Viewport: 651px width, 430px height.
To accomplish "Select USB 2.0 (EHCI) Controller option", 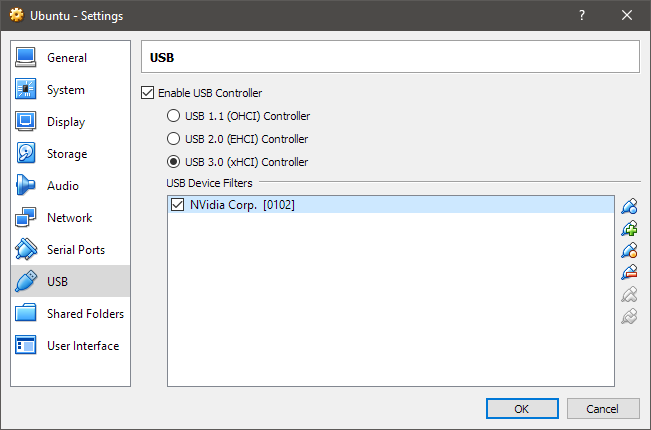I will point(174,139).
